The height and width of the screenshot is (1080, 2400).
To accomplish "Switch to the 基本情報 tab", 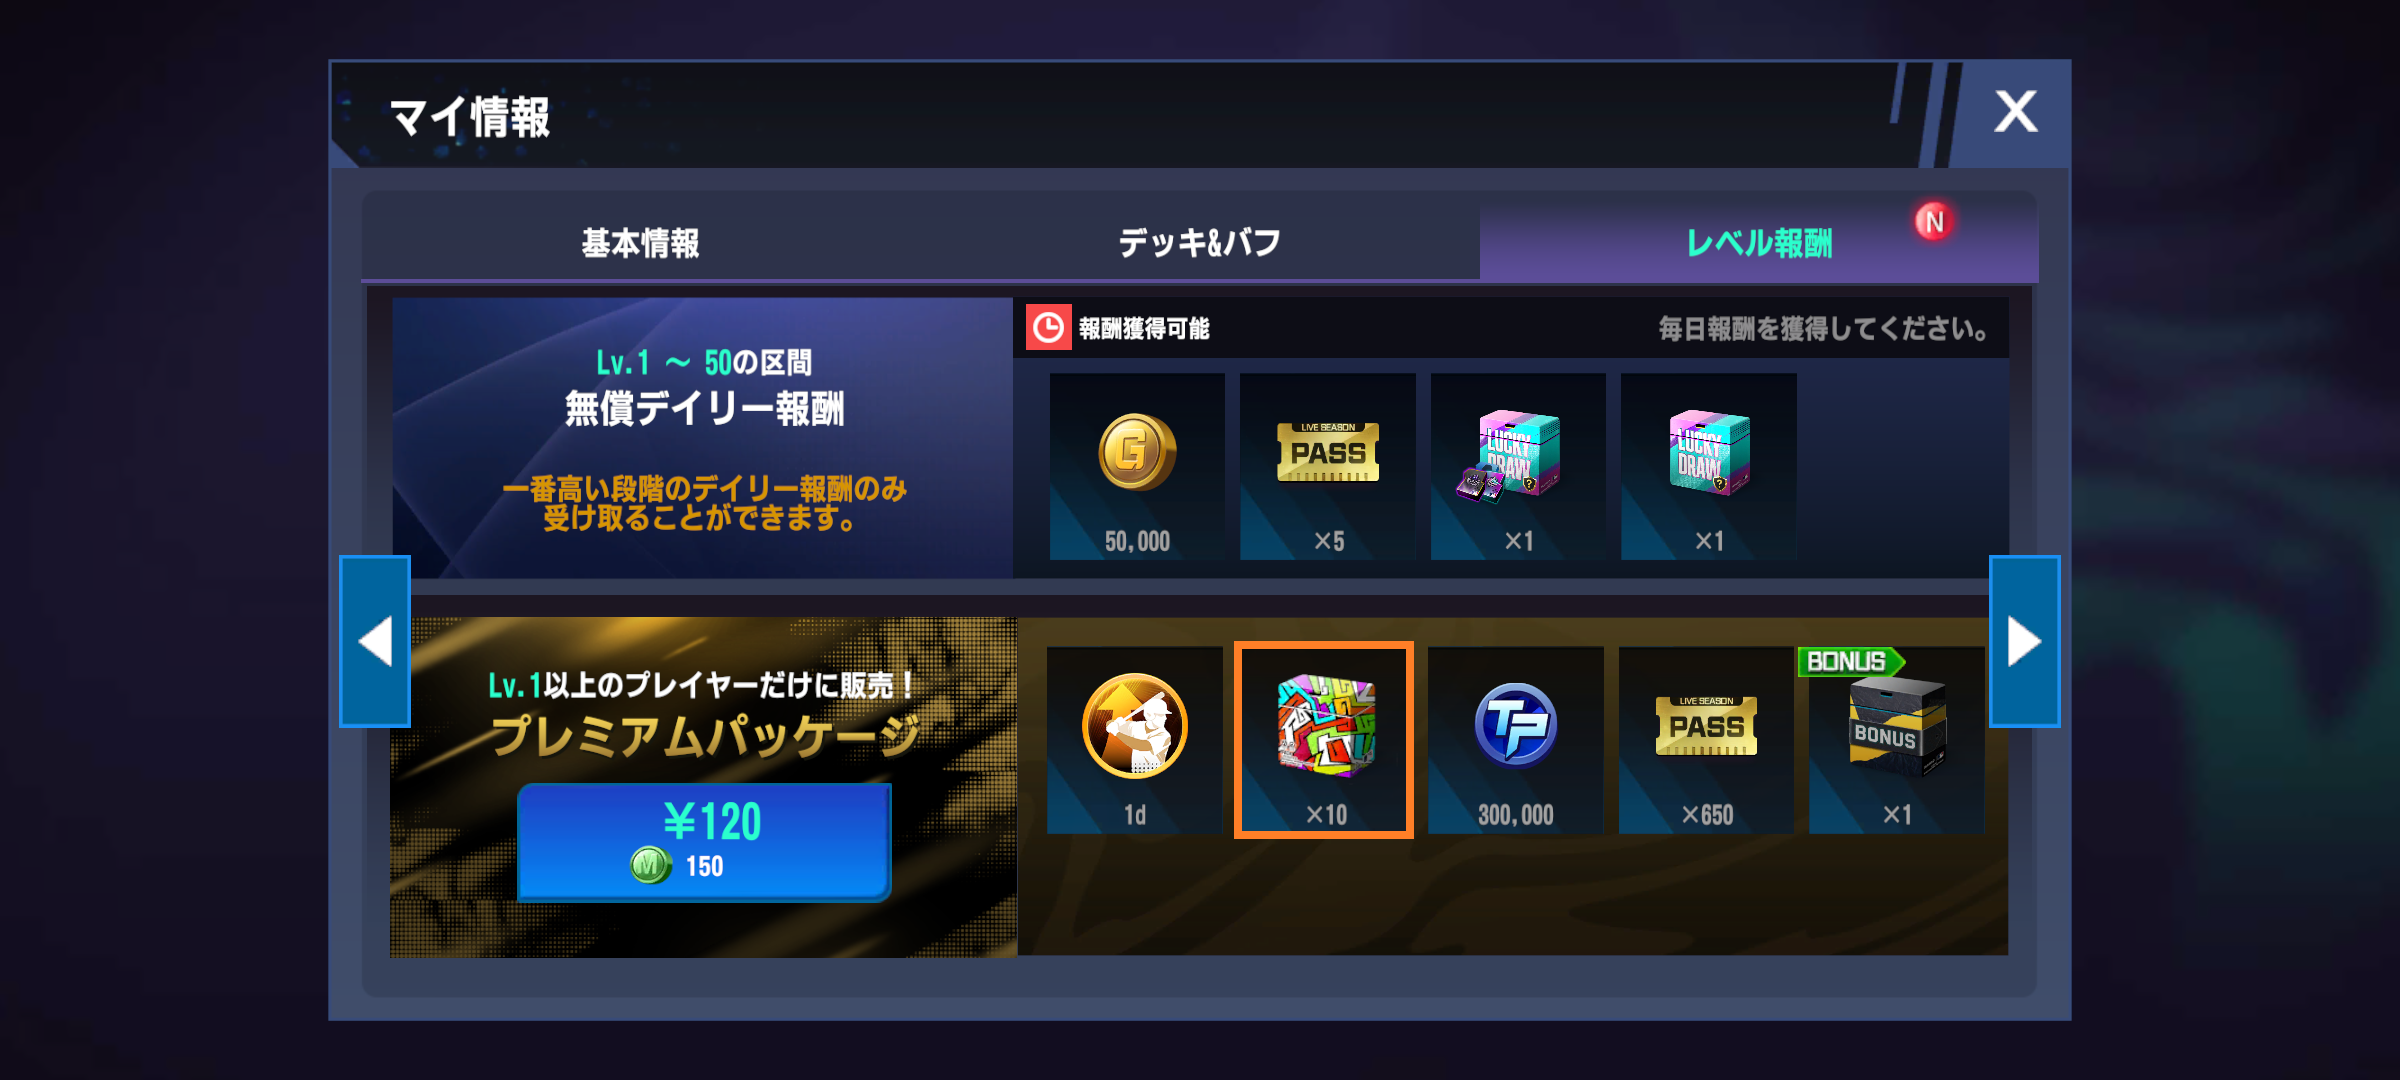I will click(x=641, y=242).
